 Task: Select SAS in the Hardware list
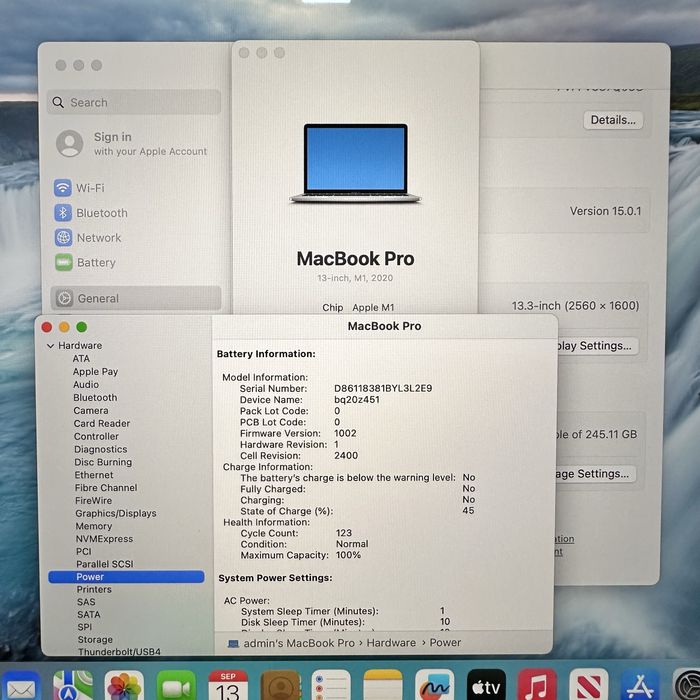[86, 602]
